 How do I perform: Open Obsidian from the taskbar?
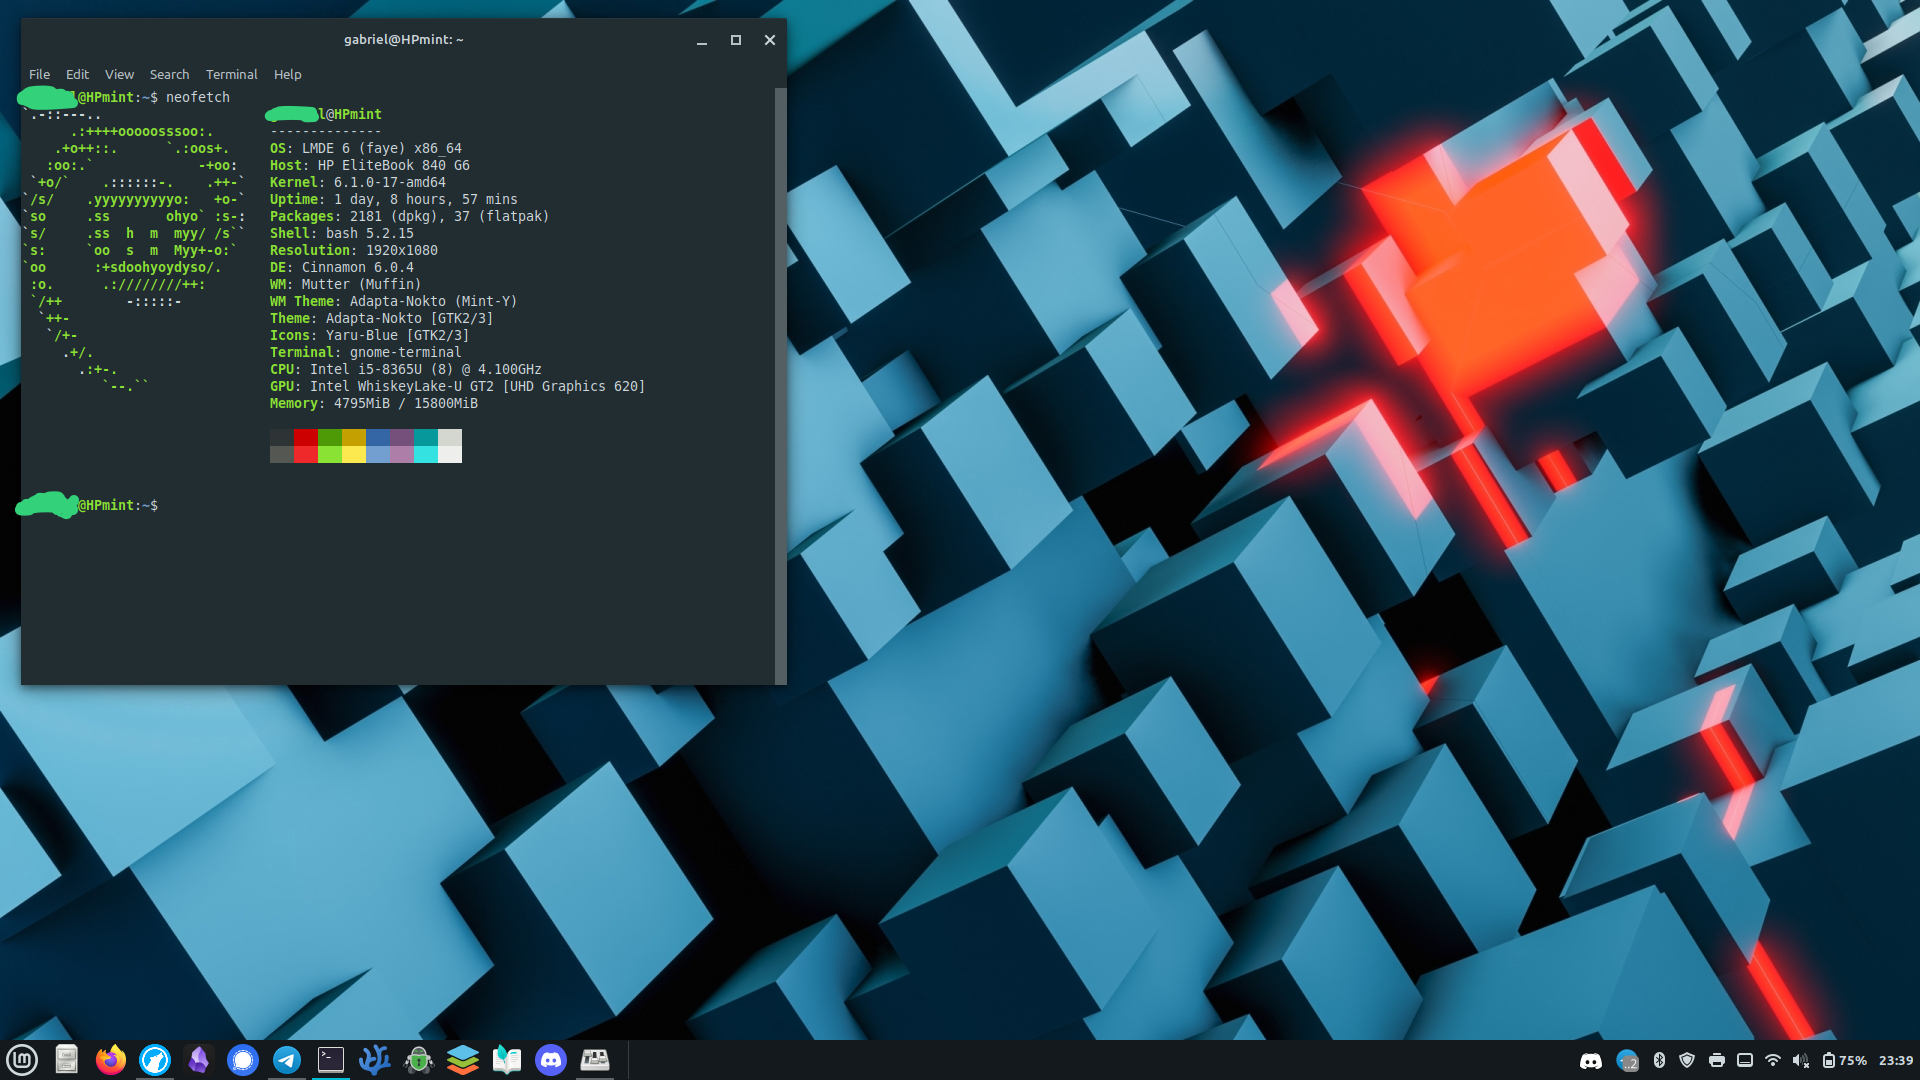[x=199, y=1059]
